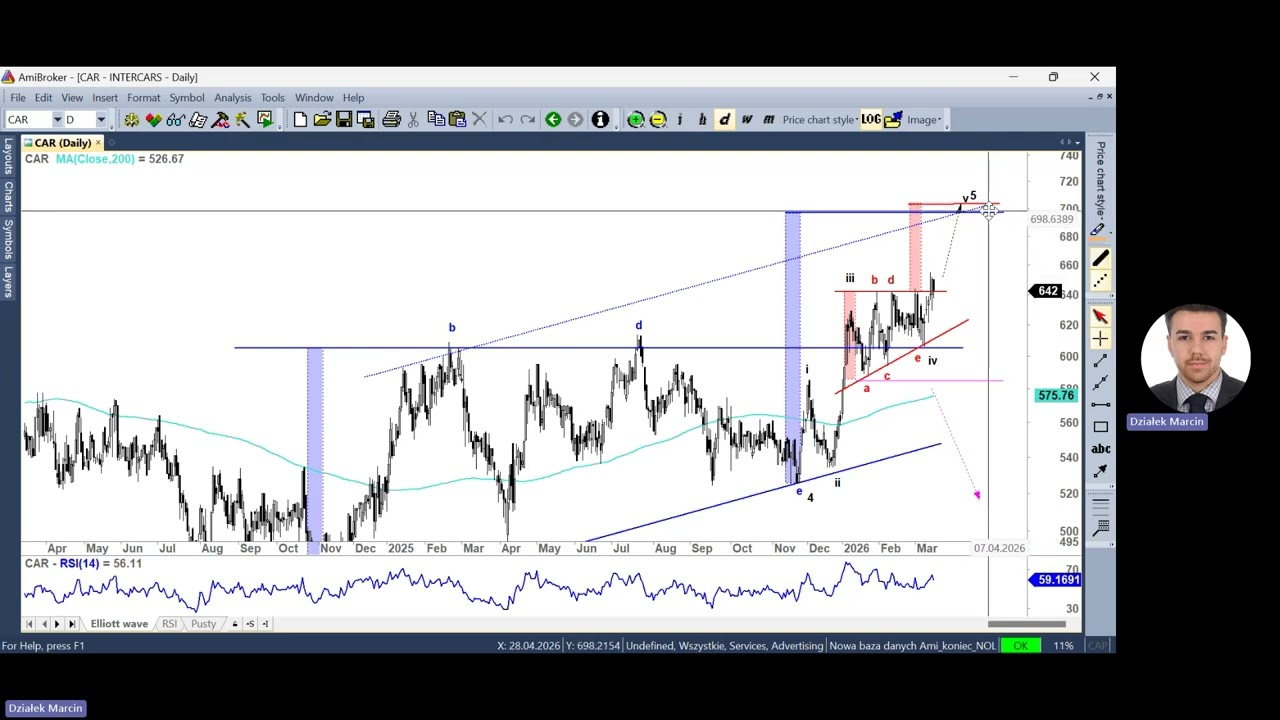Click the green Back arrow icon
Image resolution: width=1280 pixels, height=720 pixels.
[x=553, y=120]
